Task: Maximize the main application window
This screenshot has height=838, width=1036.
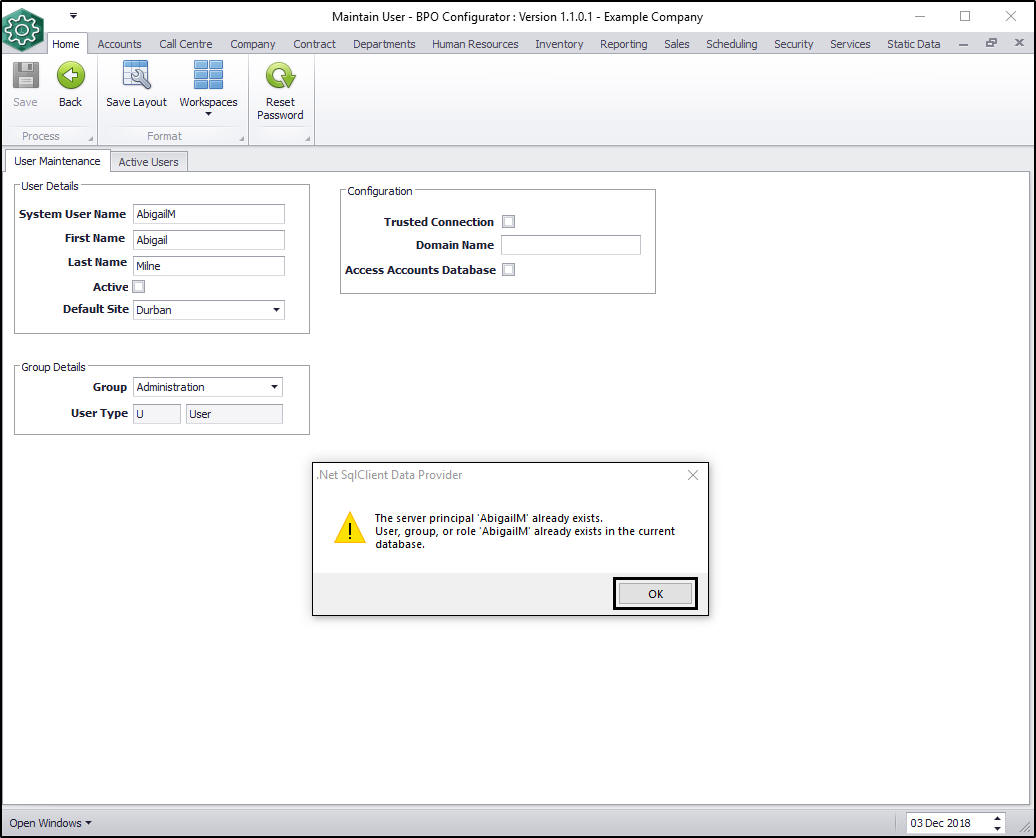Action: pos(965,16)
